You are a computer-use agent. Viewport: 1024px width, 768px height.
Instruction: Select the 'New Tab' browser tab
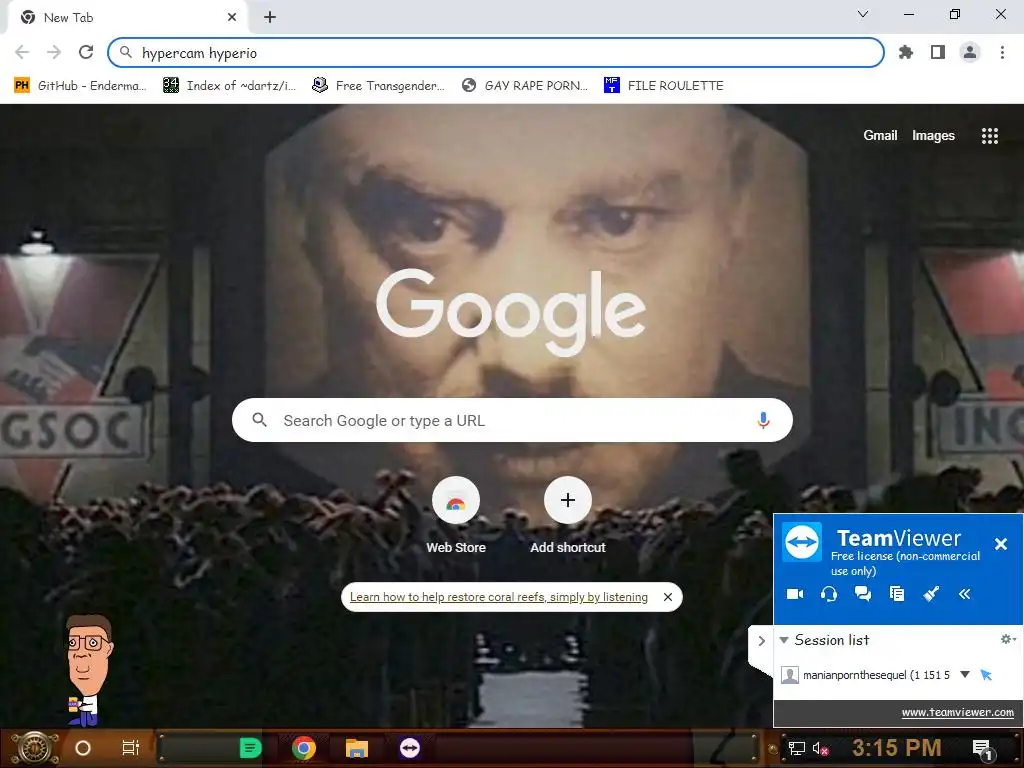coord(127,18)
